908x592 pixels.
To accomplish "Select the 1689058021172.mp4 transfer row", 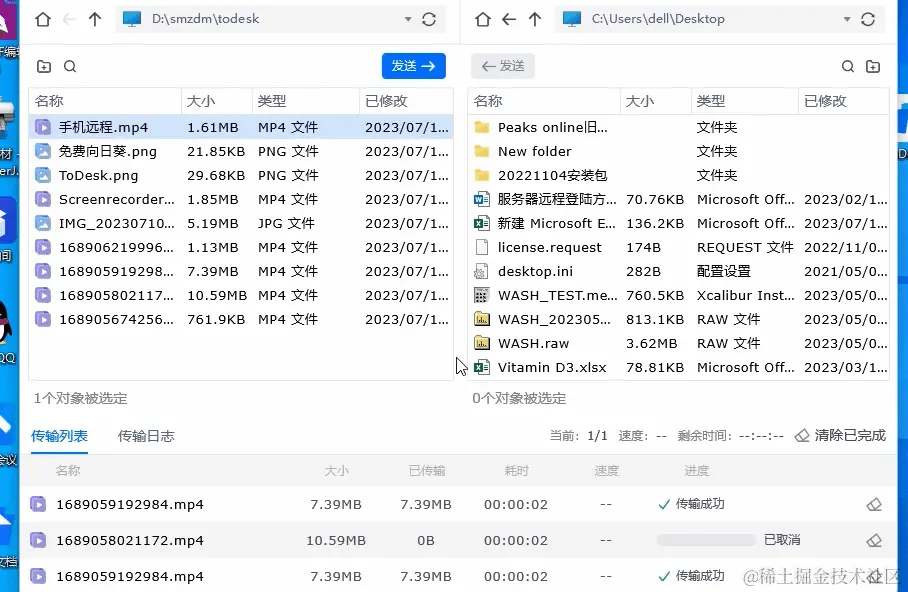I will point(459,540).
